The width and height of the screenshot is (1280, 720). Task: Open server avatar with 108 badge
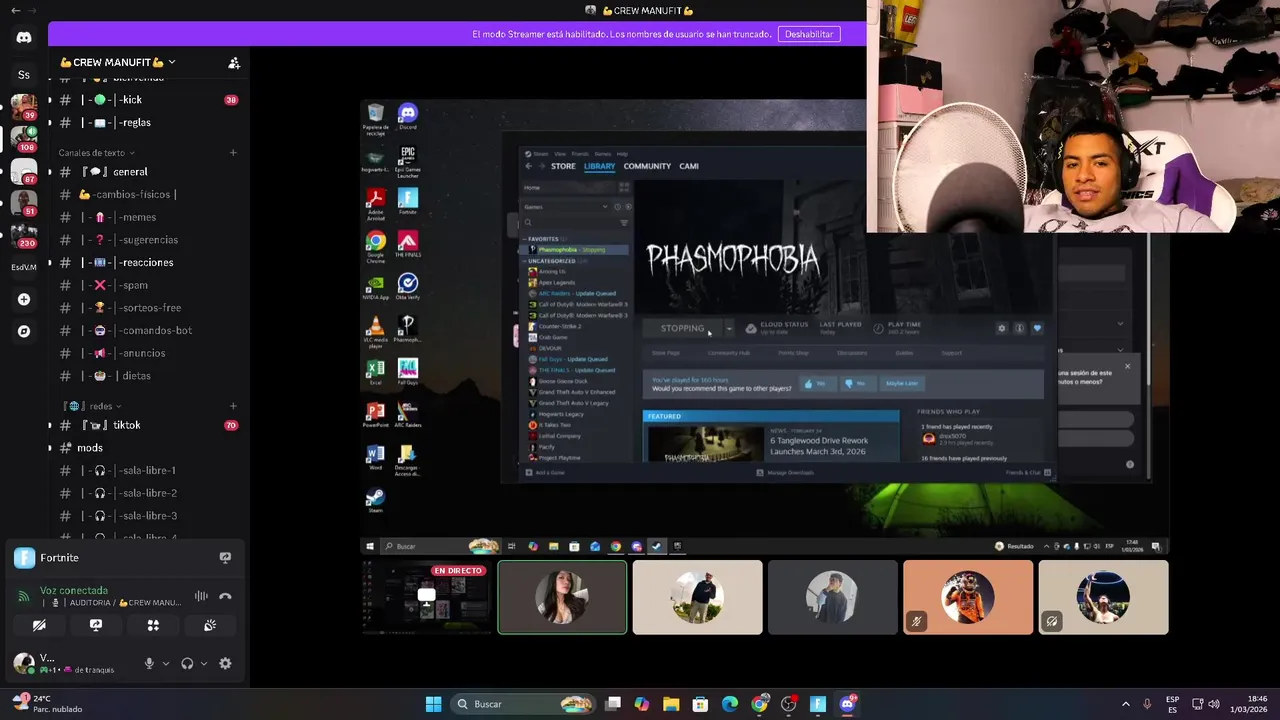pos(24,138)
